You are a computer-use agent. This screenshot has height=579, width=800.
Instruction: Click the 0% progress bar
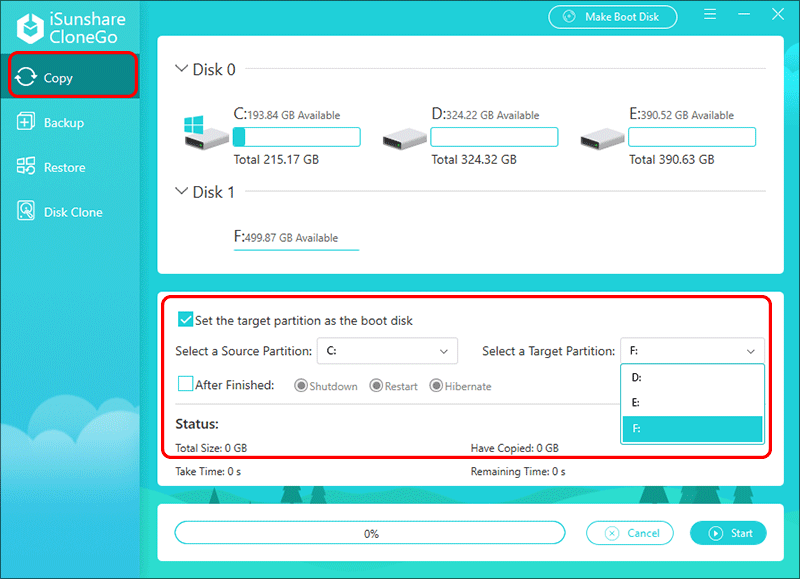(x=370, y=532)
